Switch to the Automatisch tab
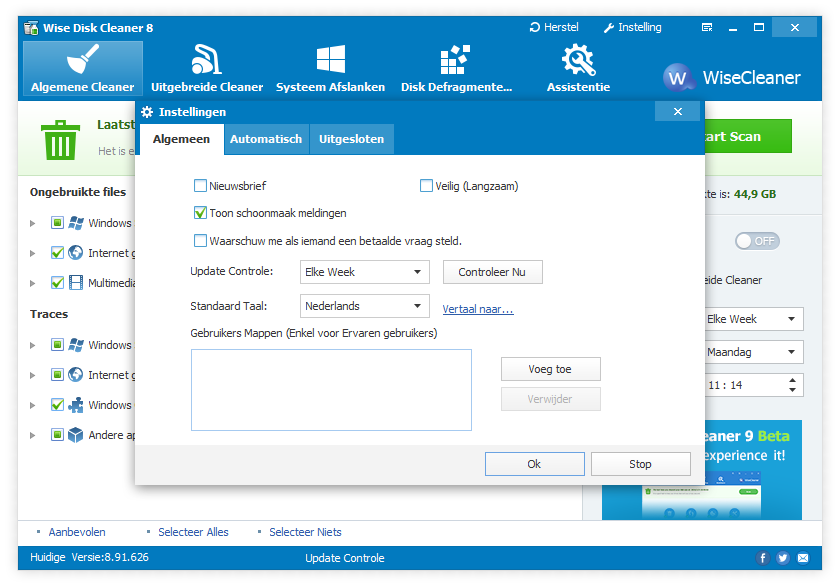The width and height of the screenshot is (835, 584). pos(266,139)
